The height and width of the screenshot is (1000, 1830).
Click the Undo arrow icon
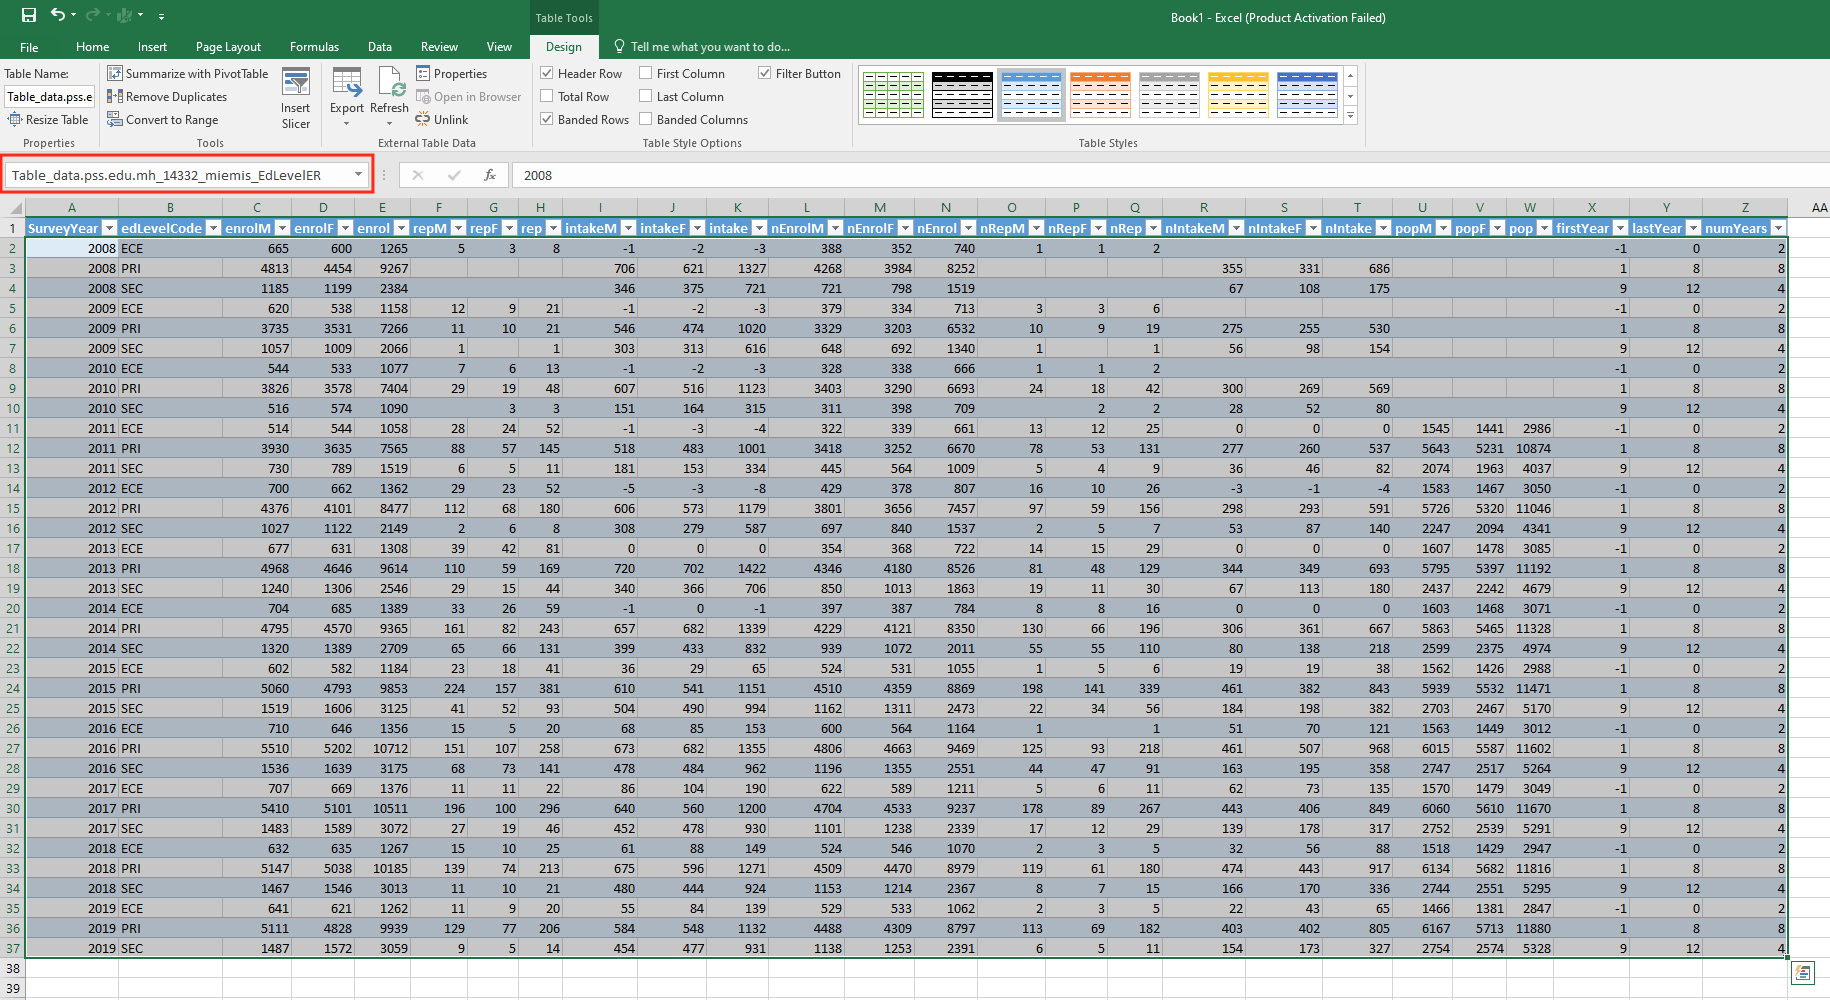[x=58, y=15]
